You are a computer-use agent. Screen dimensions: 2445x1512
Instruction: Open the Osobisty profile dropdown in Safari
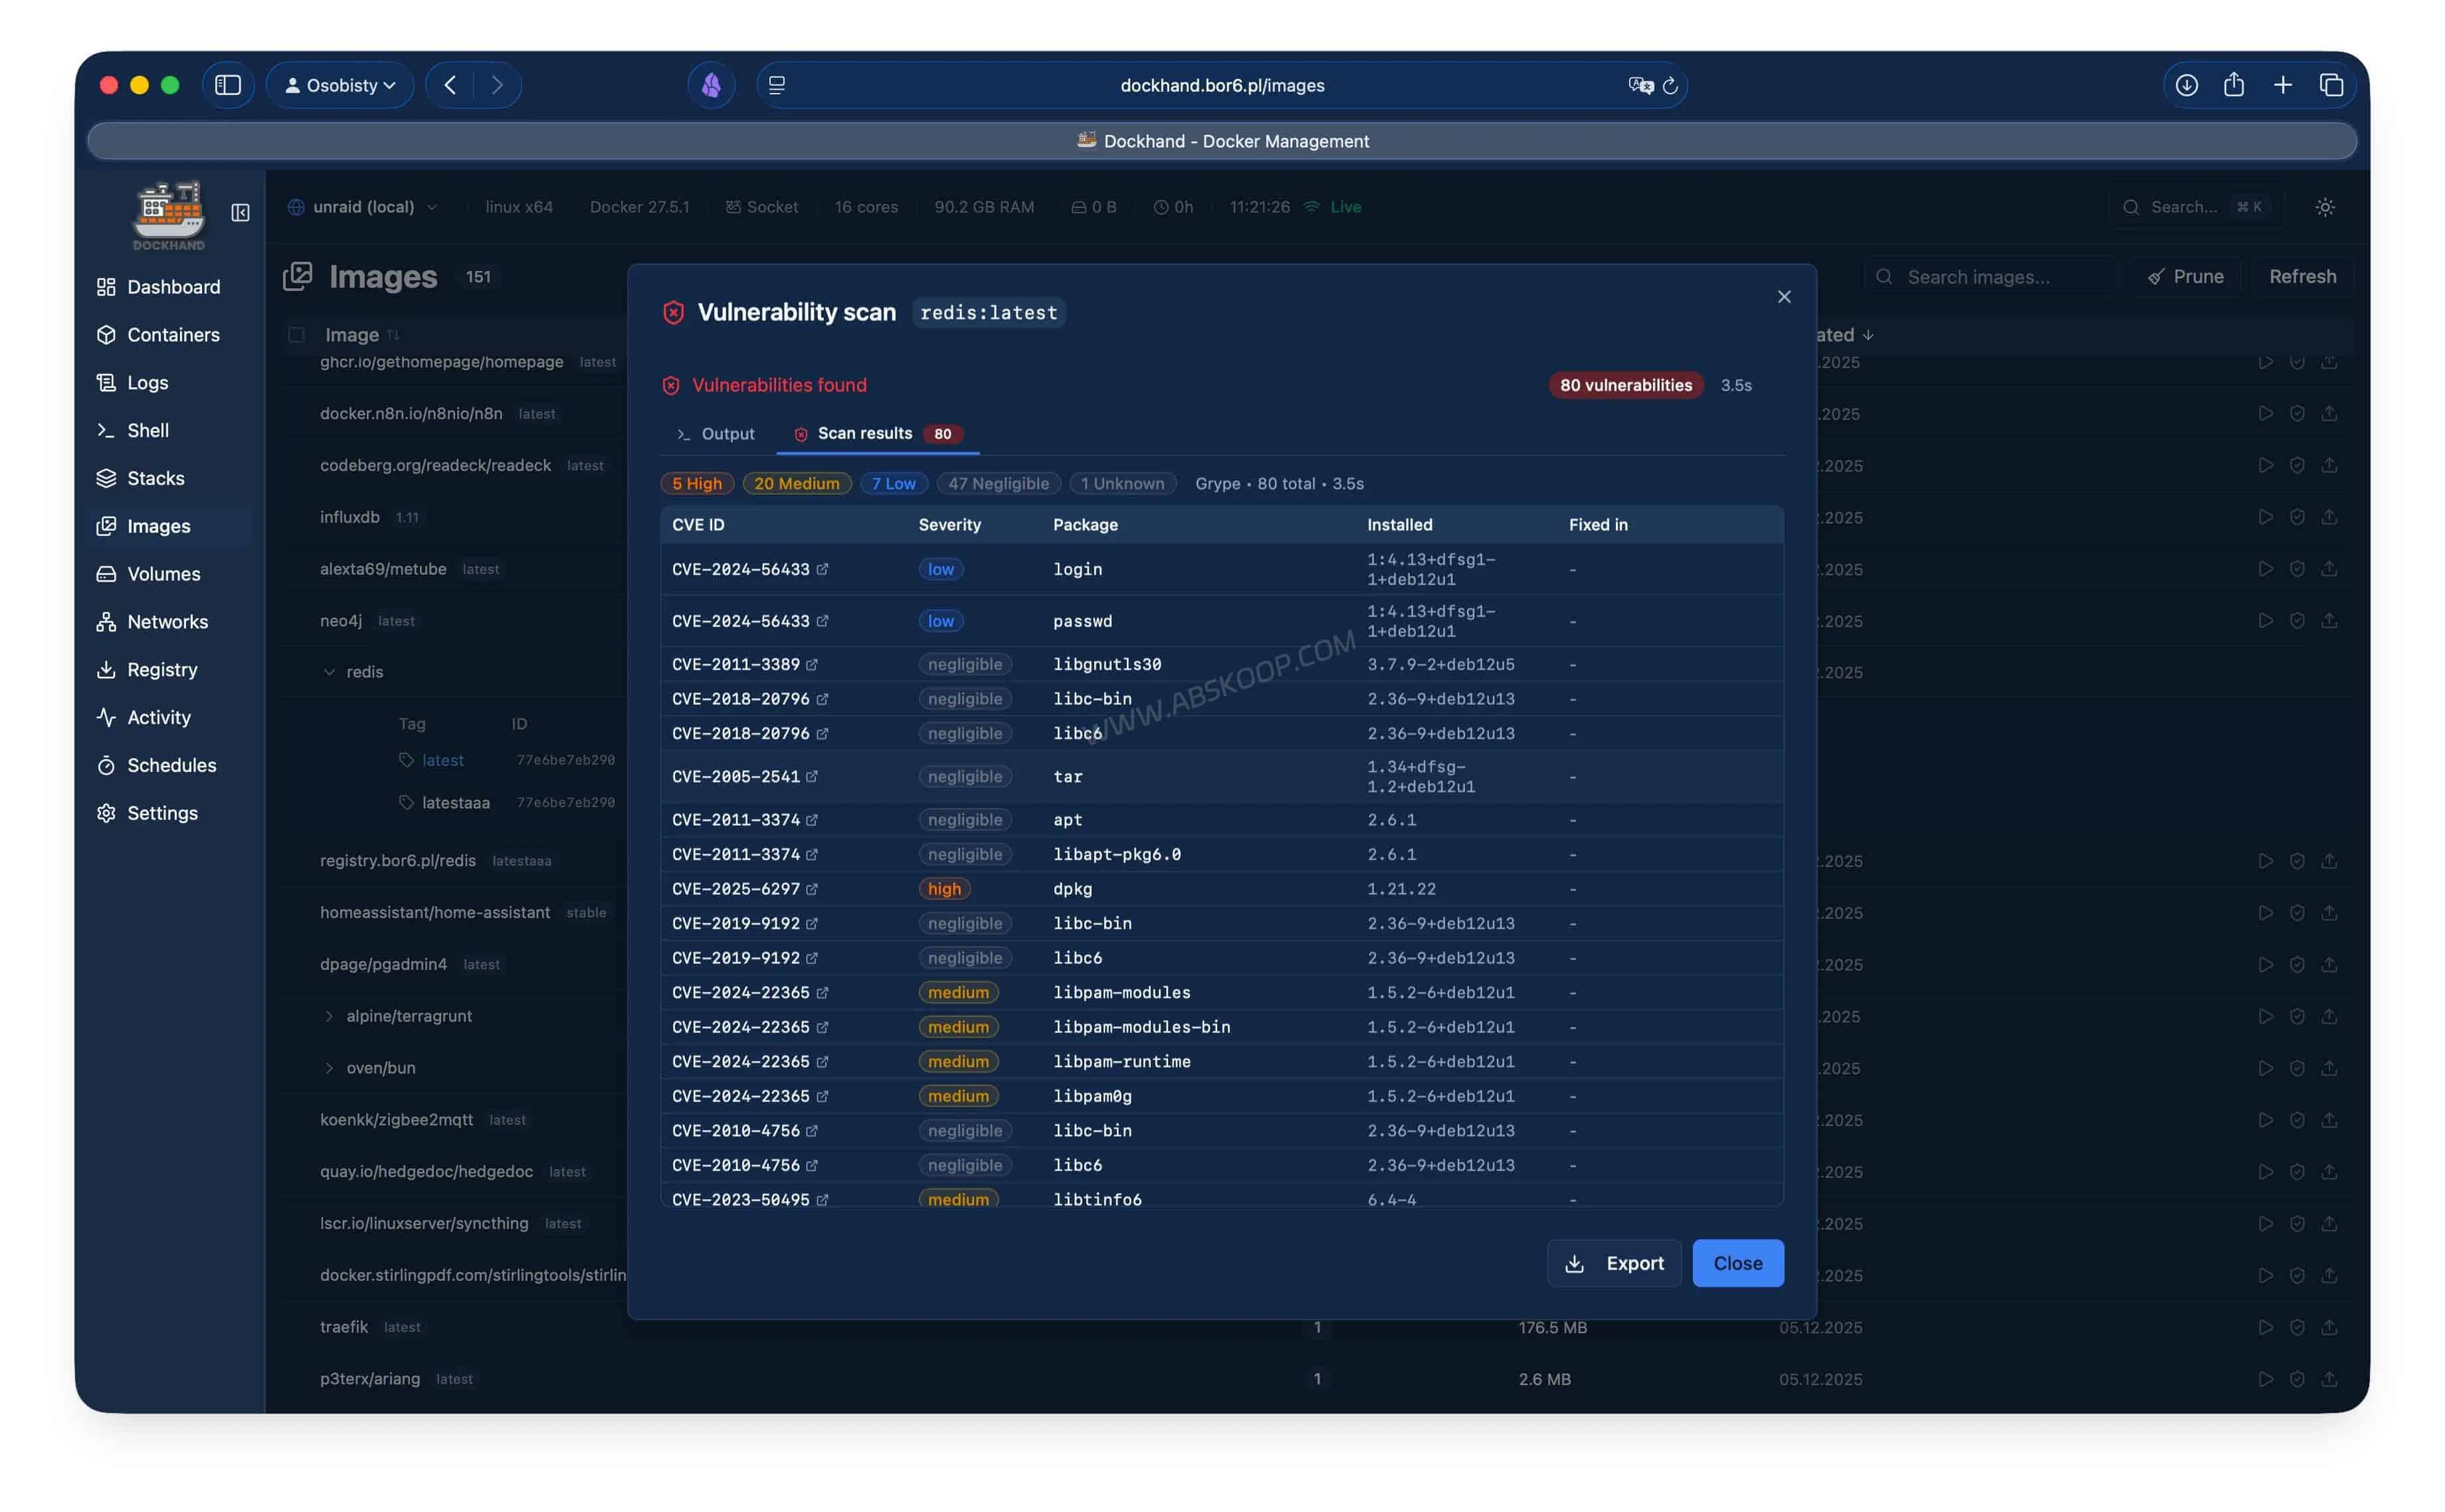340,85
